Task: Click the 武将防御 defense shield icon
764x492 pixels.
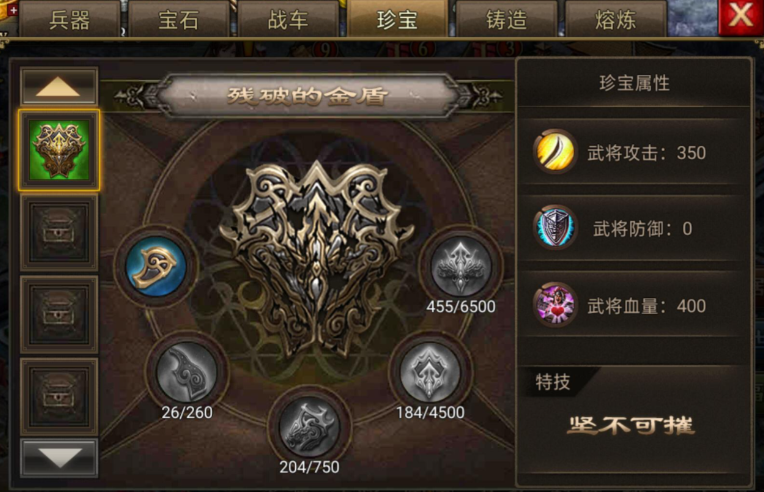Action: pyautogui.click(x=554, y=228)
